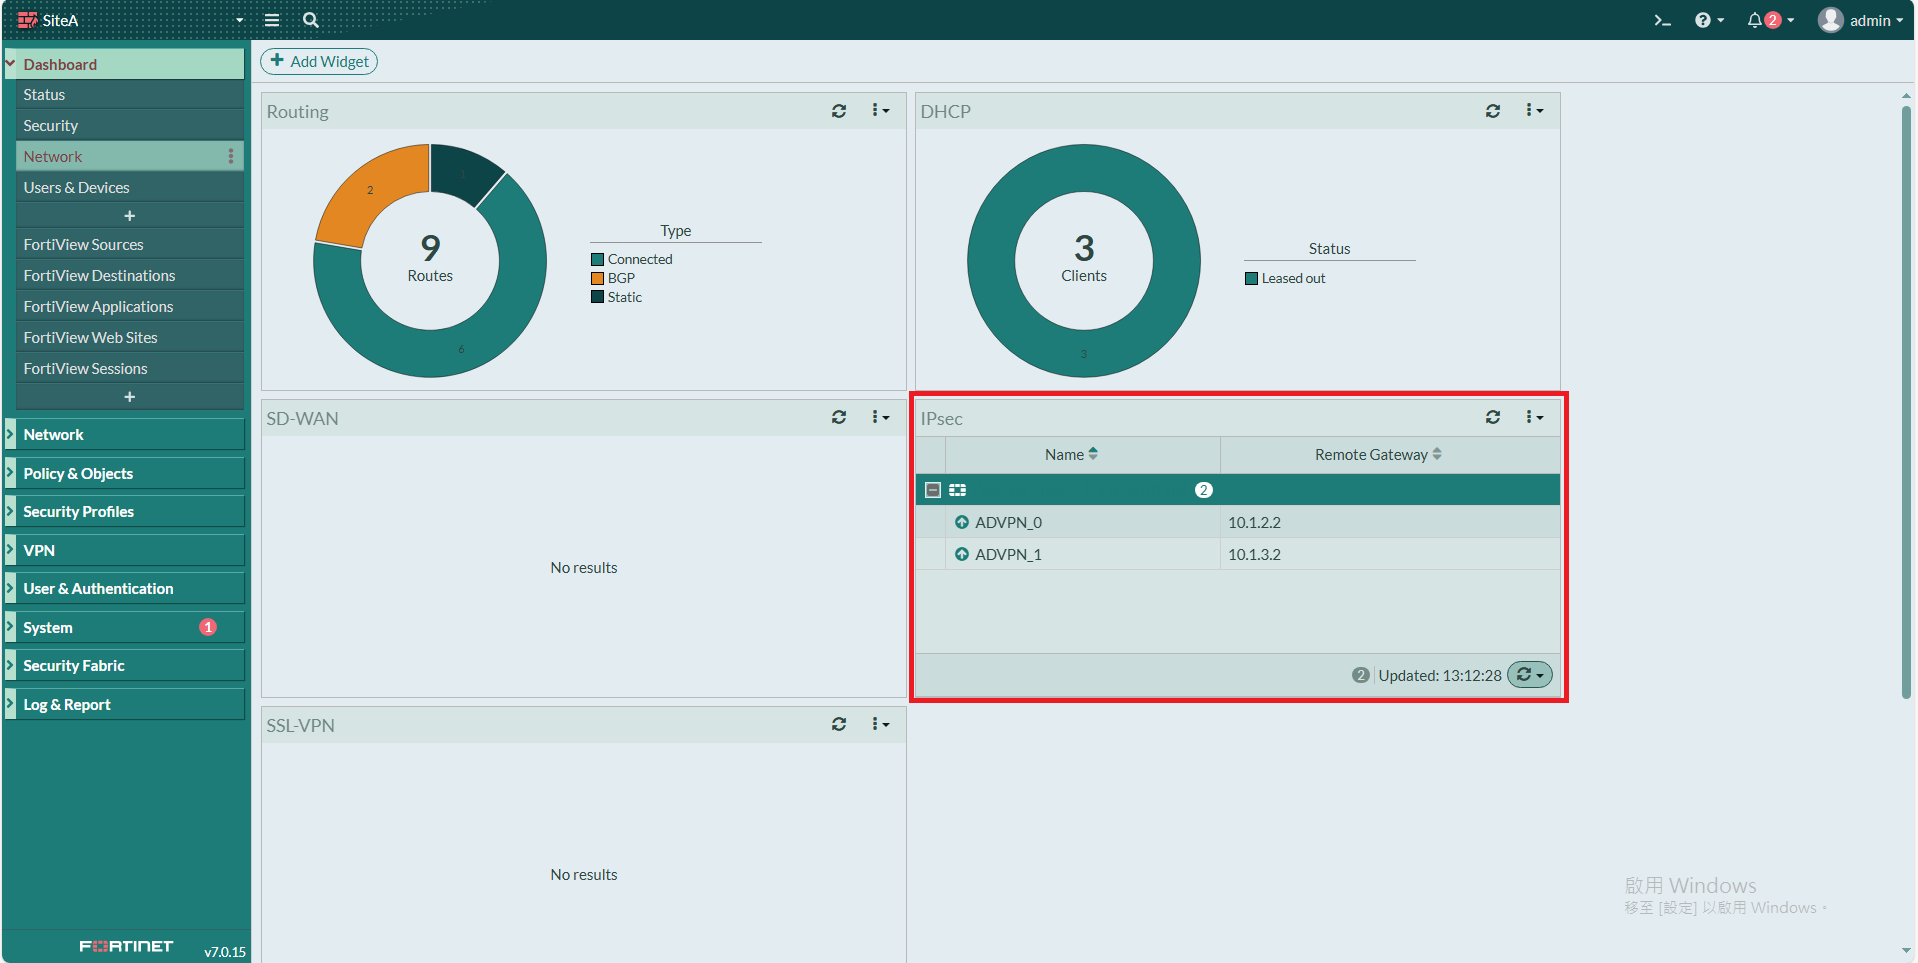Open DHCP widget options menu

(1534, 111)
